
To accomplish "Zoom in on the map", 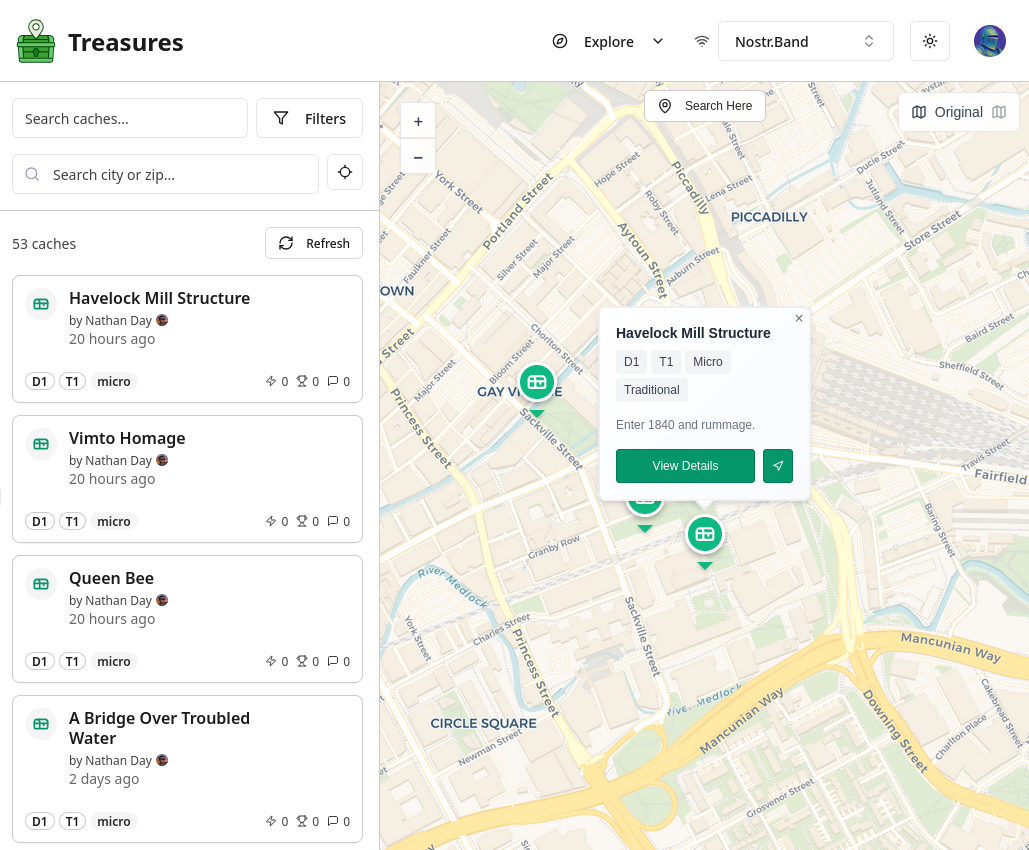I will pos(418,121).
